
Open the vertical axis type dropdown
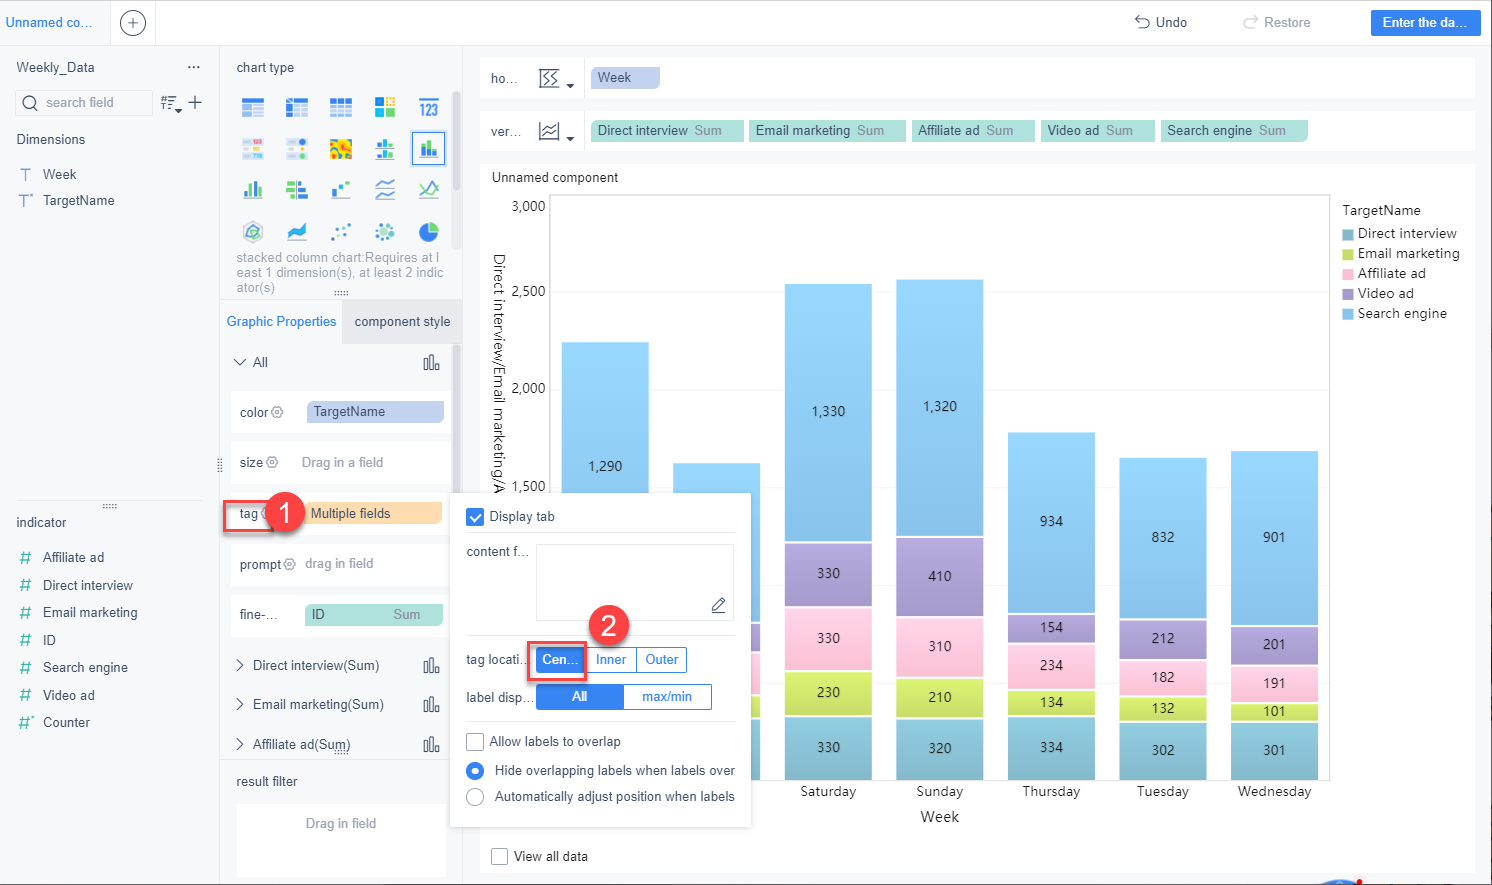tap(556, 132)
